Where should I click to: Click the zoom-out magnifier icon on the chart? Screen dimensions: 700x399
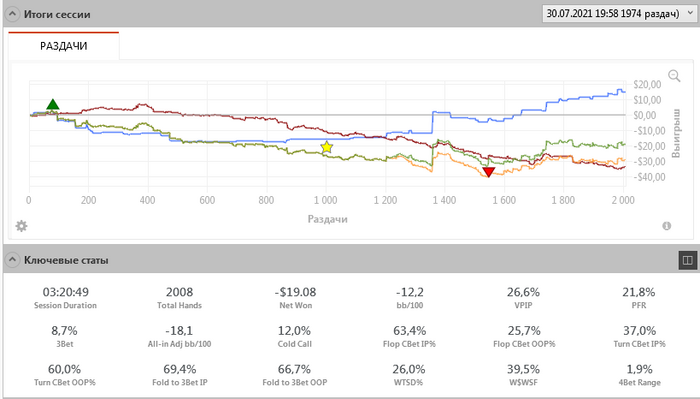[x=674, y=76]
